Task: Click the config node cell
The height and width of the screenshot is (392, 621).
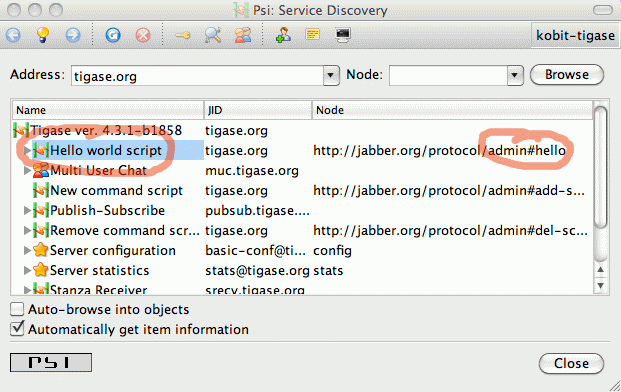Action: coord(332,251)
